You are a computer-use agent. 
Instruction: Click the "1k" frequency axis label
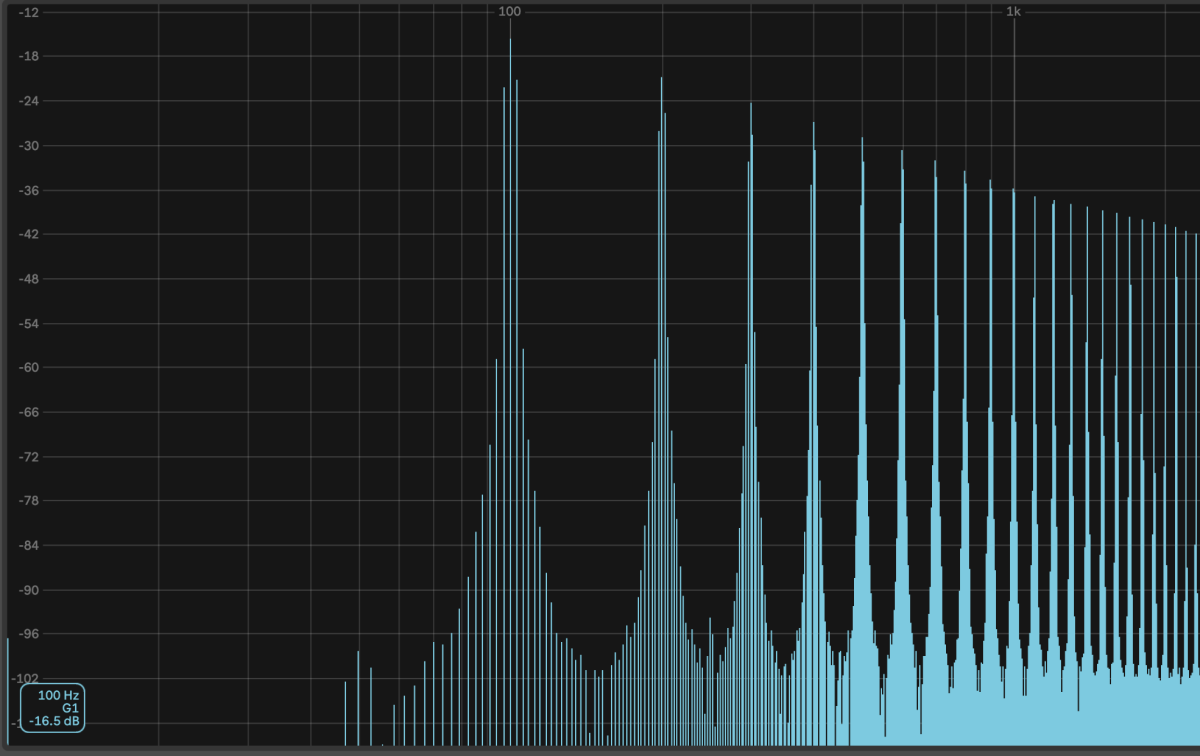(1013, 11)
